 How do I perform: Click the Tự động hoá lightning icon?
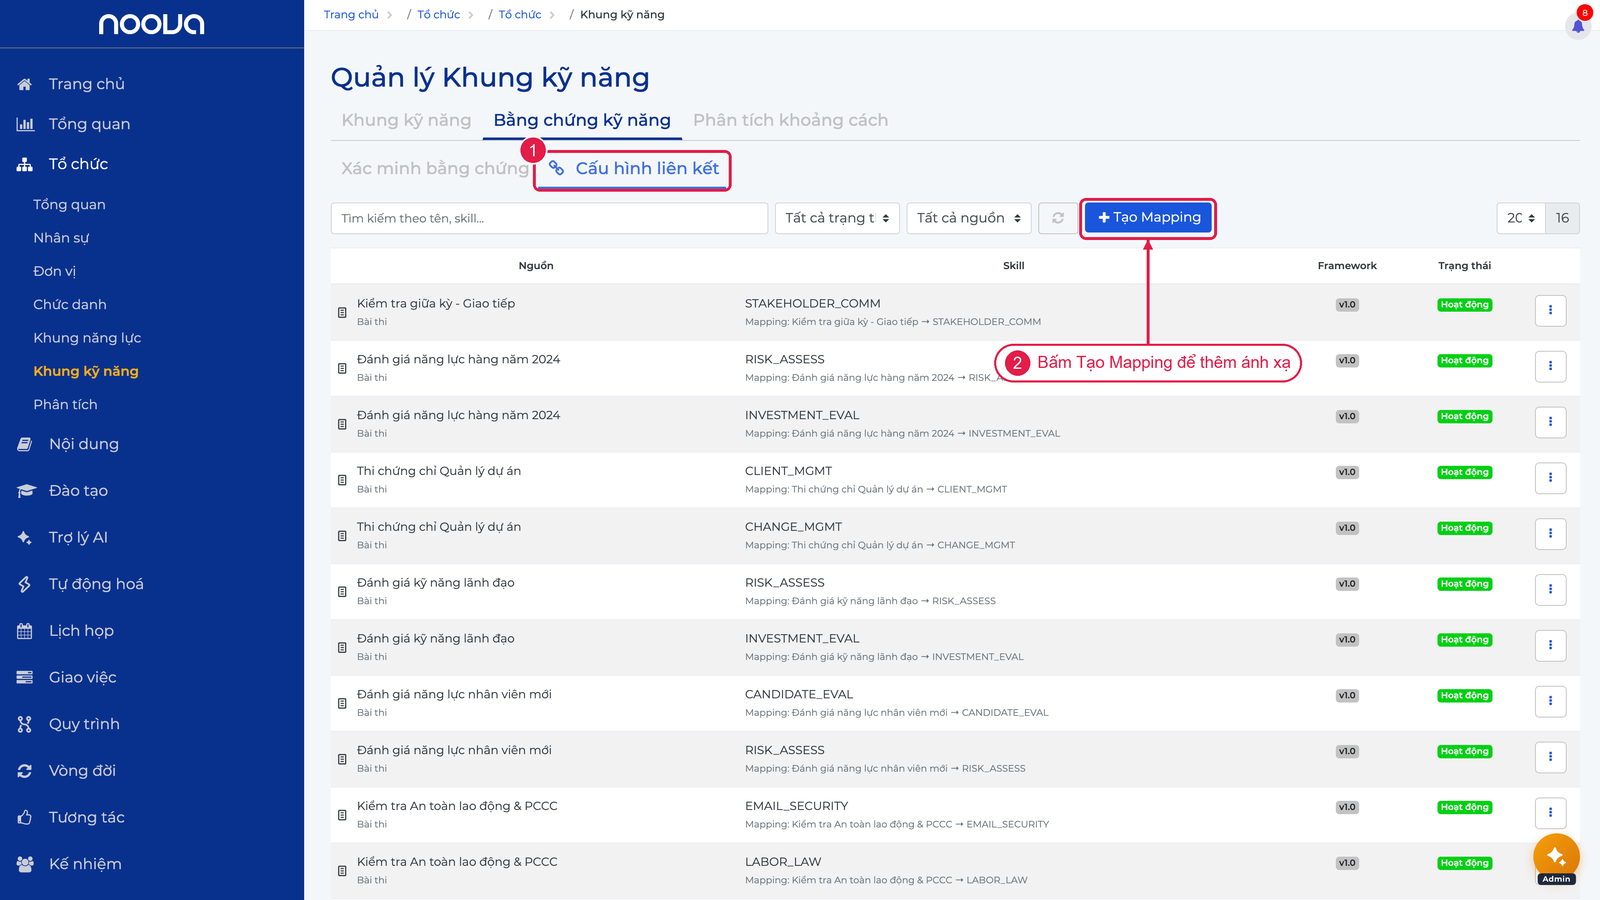[x=25, y=584]
